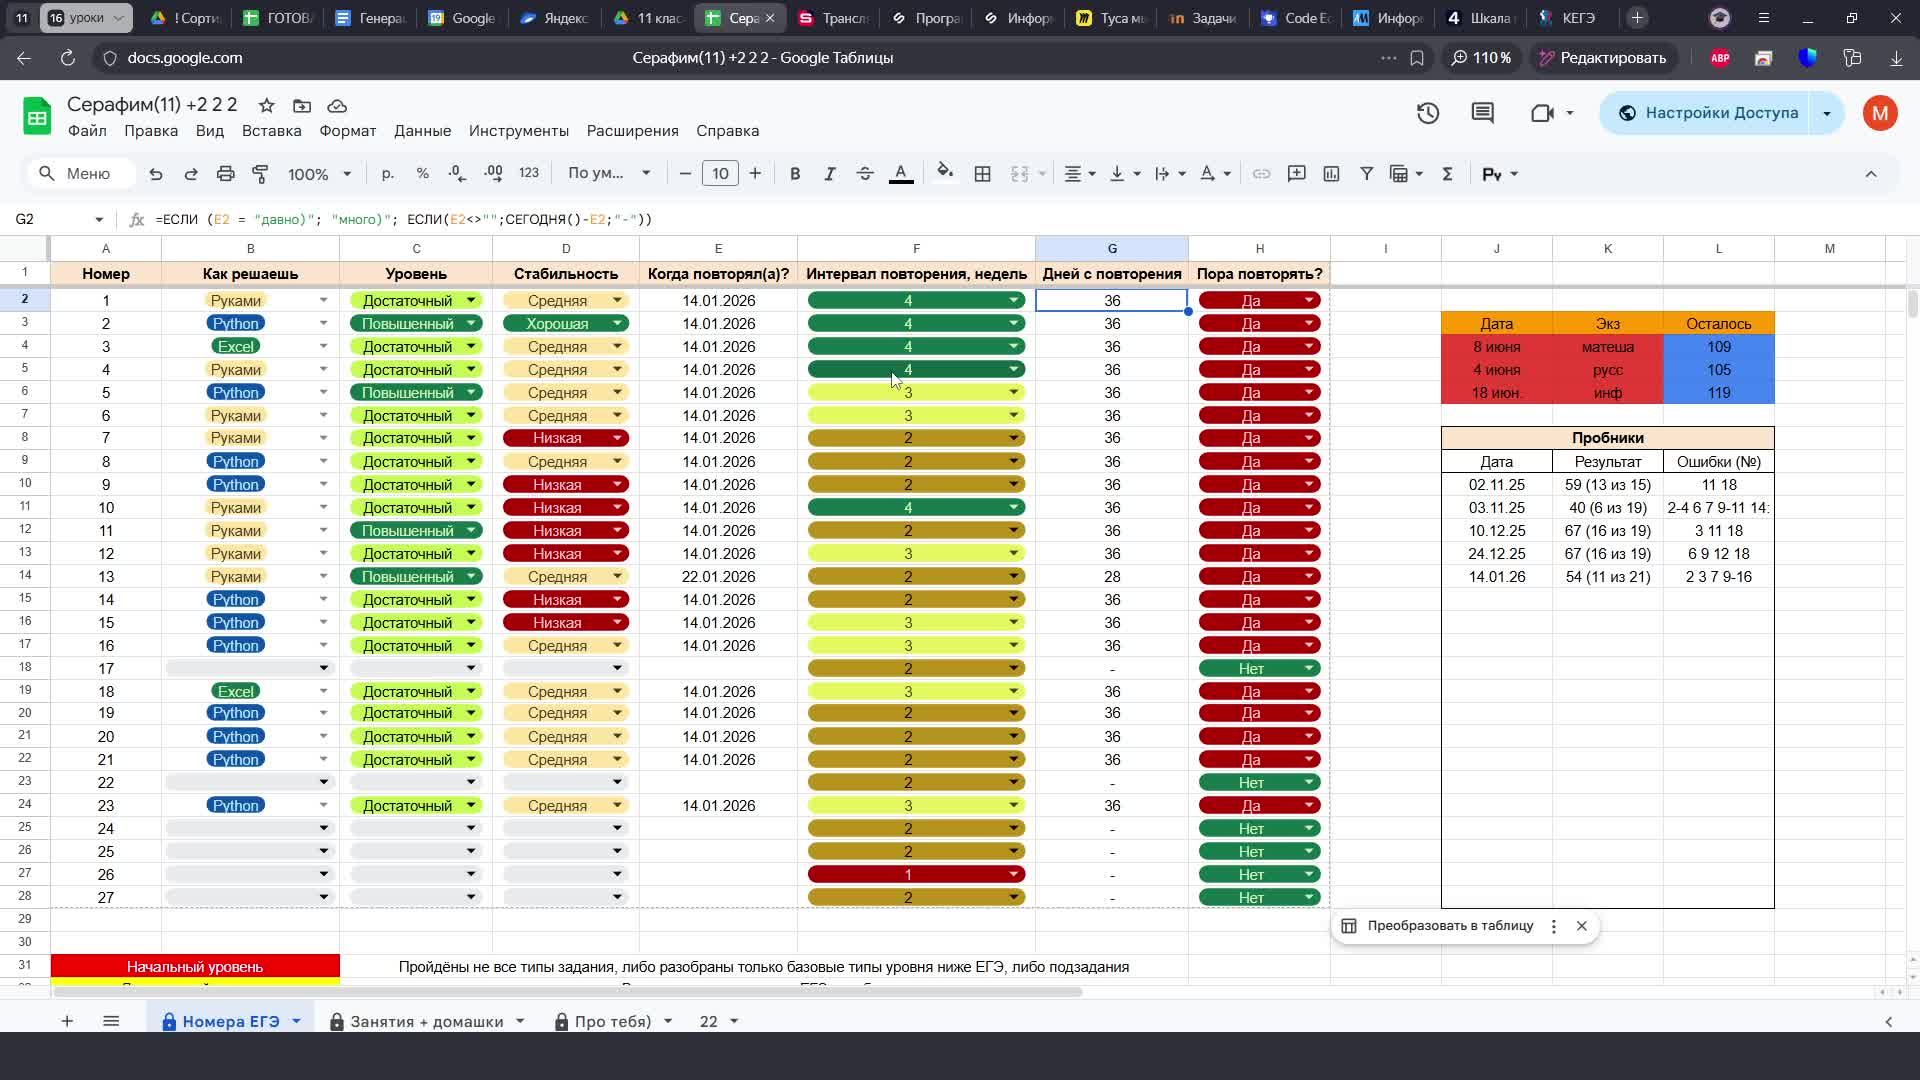Toggle bold formatting

tap(795, 174)
